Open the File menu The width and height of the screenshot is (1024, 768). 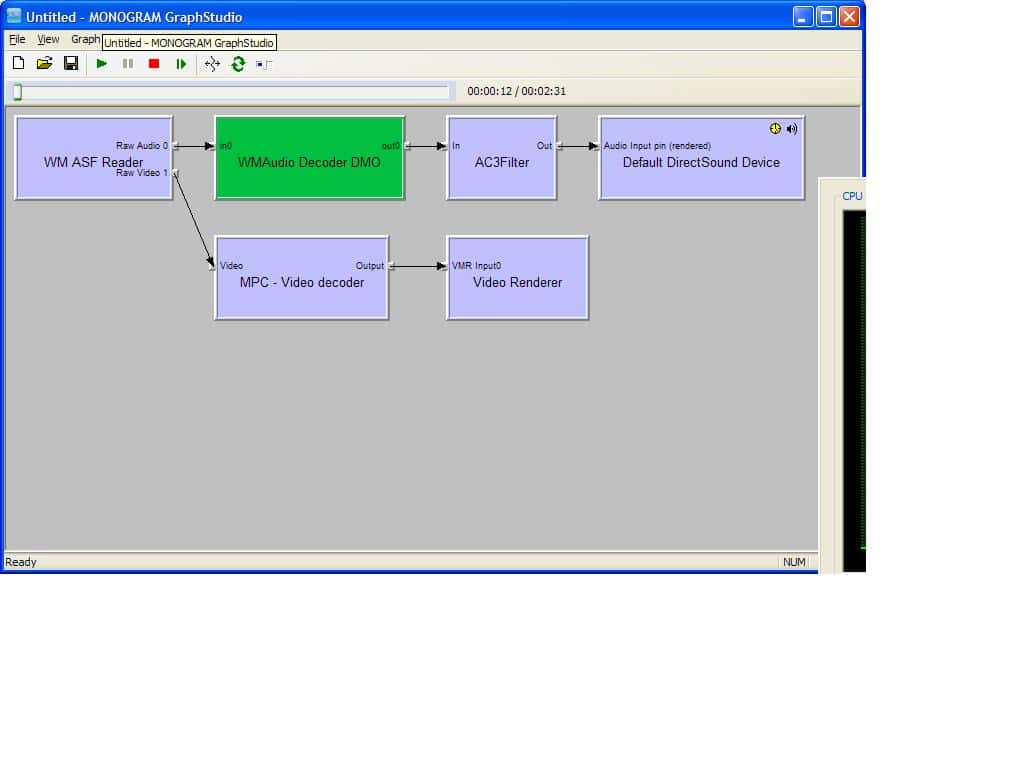click(17, 39)
